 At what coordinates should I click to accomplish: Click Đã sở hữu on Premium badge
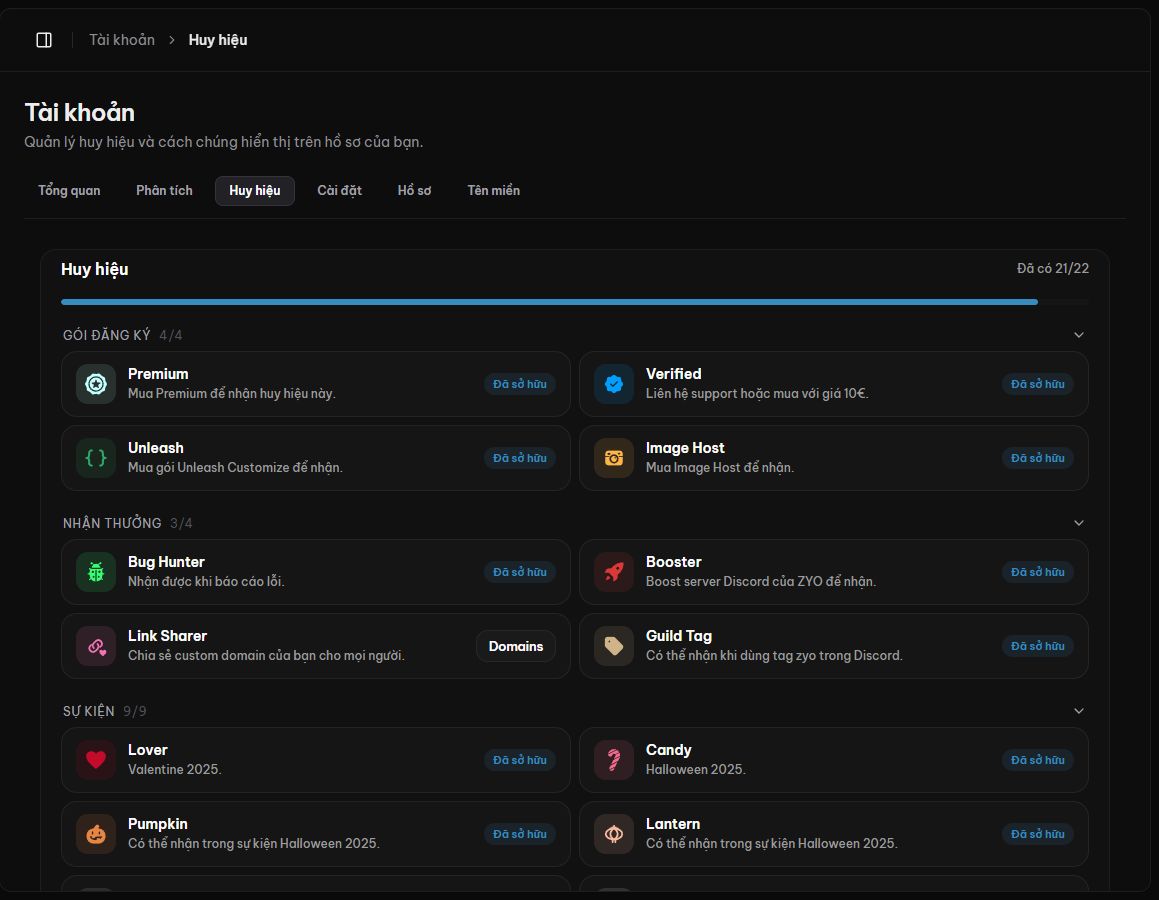[520, 384]
